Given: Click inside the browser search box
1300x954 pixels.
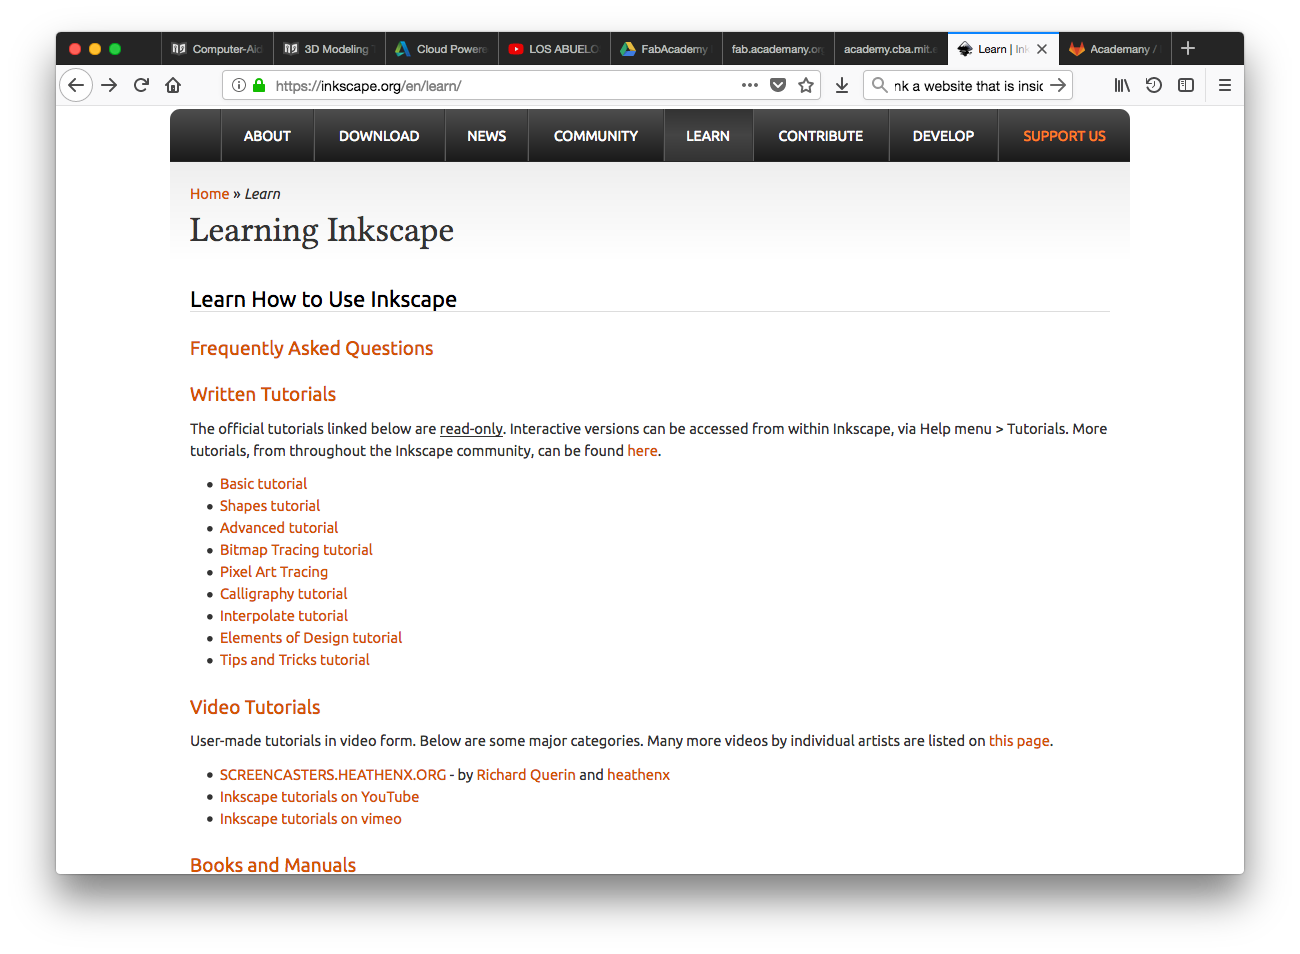Looking at the screenshot, I should [968, 86].
